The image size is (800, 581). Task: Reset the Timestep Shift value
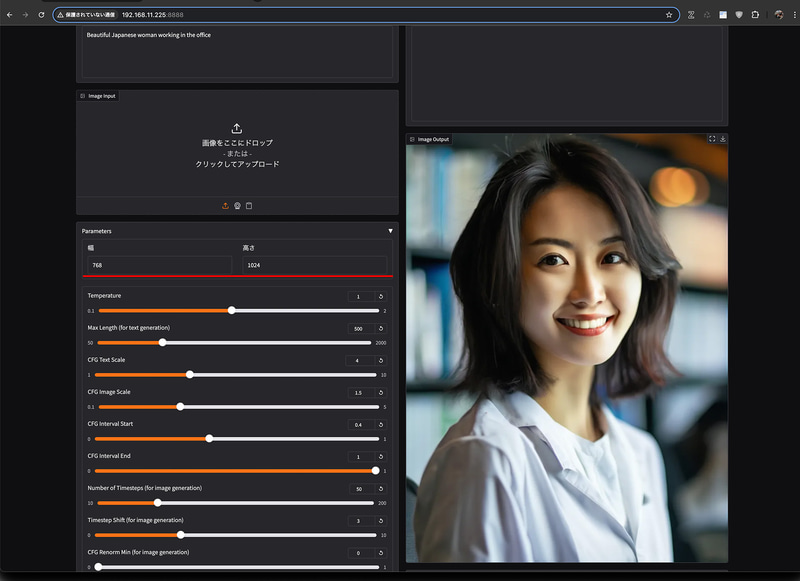(x=381, y=521)
